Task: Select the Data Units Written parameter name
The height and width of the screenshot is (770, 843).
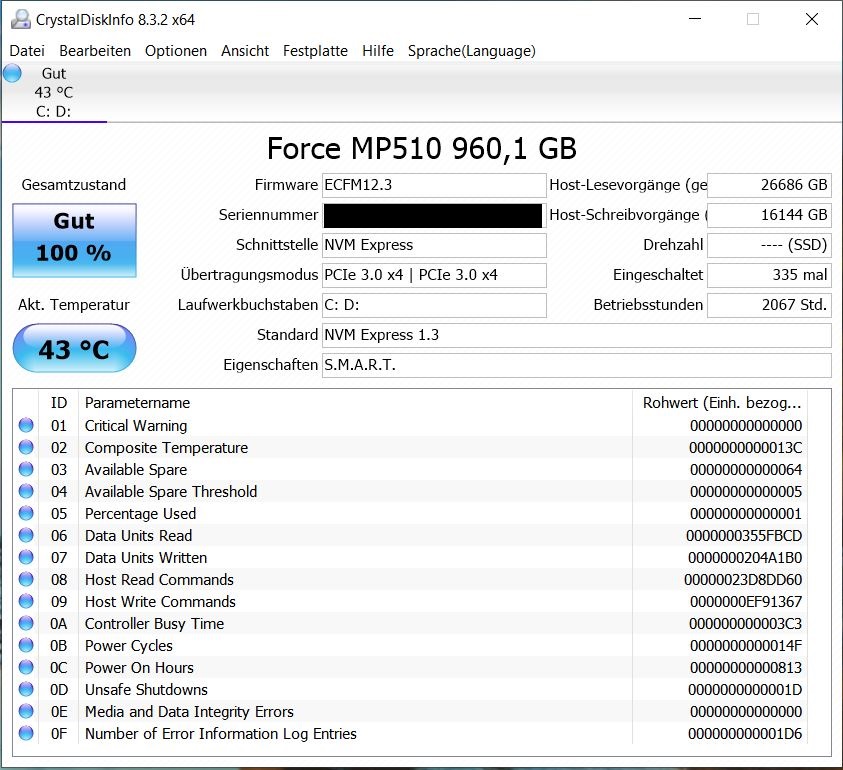Action: click(x=146, y=558)
